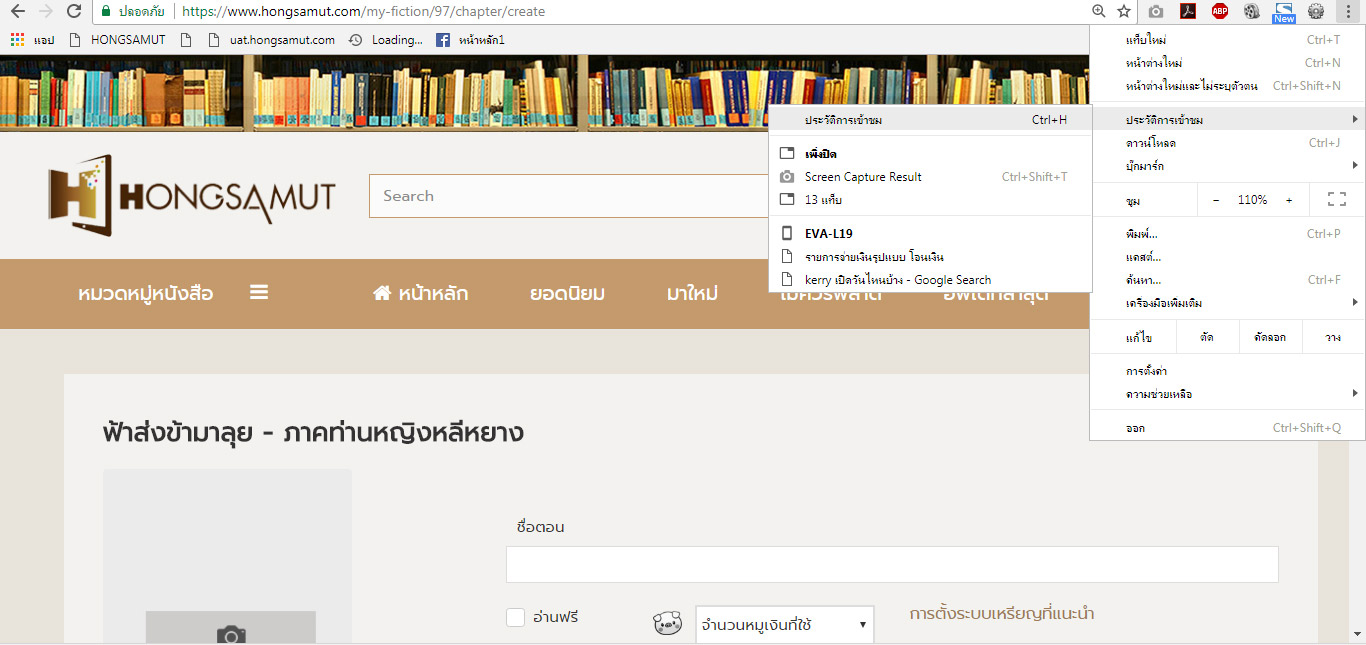Click the home icon beside หน้าหลัก

[381, 294]
